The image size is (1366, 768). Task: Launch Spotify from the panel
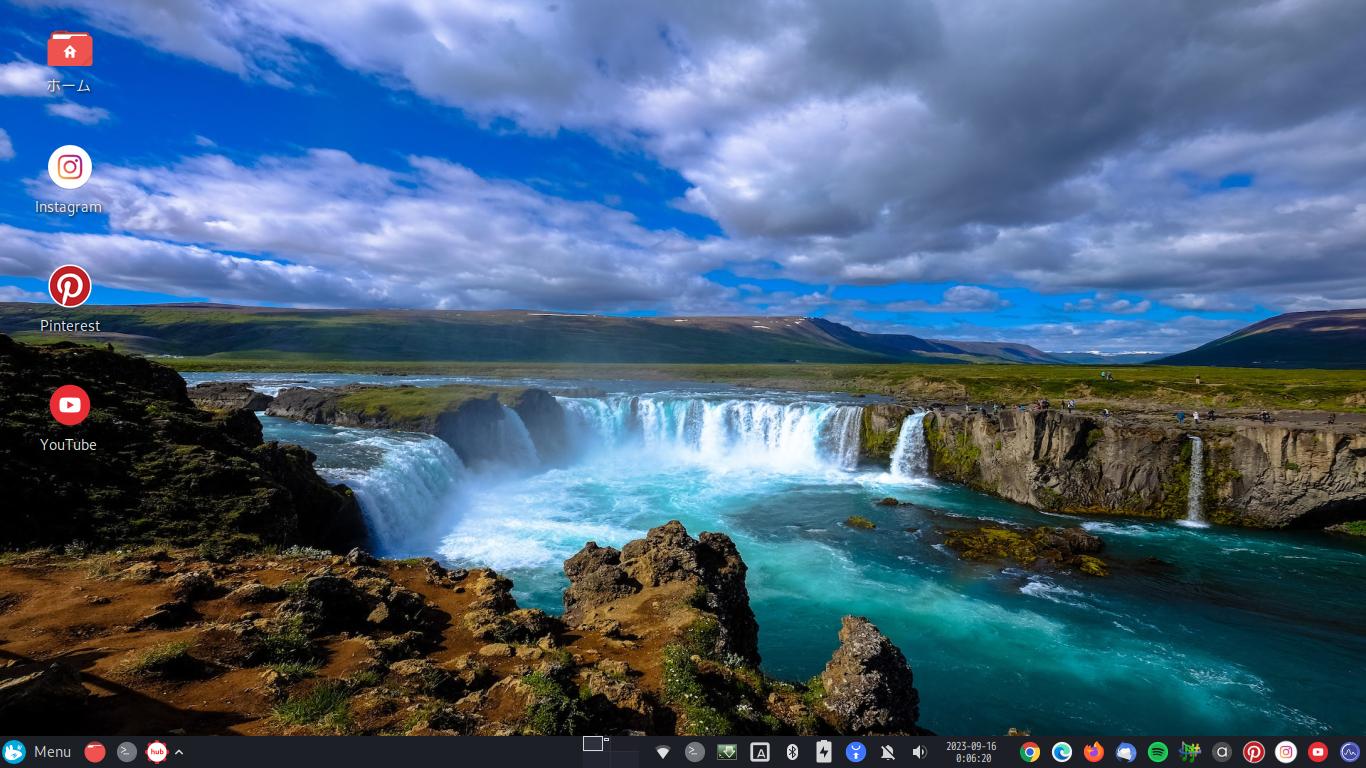(1158, 752)
